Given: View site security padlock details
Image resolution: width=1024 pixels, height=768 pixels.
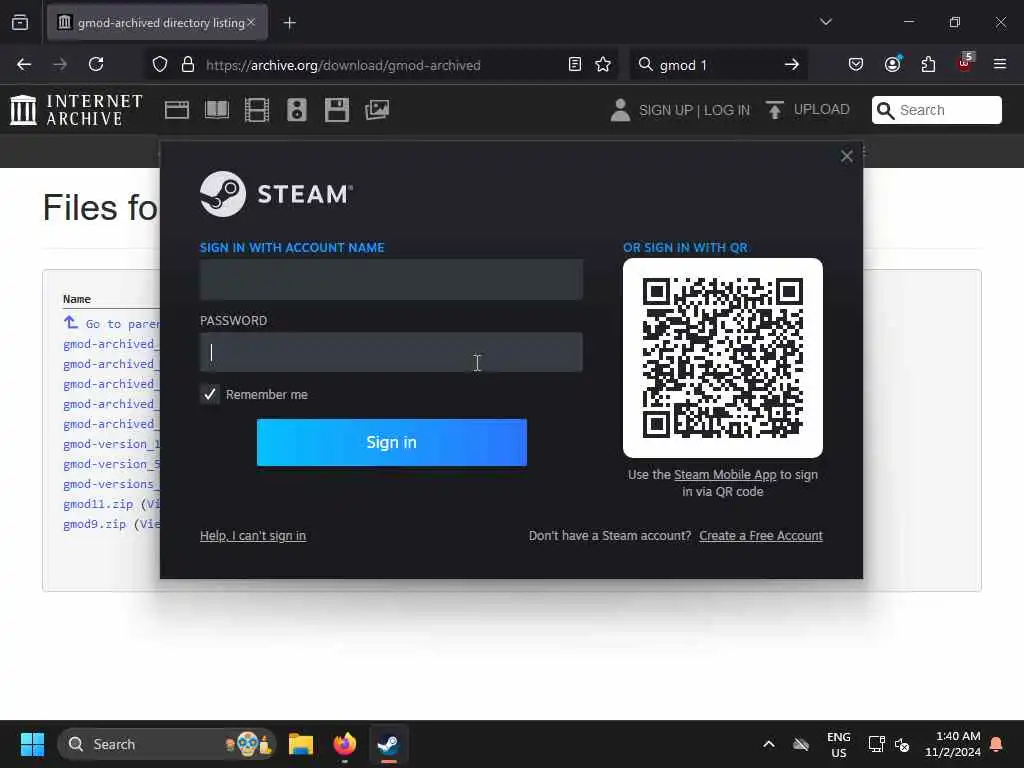Looking at the screenshot, I should pyautogui.click(x=187, y=64).
